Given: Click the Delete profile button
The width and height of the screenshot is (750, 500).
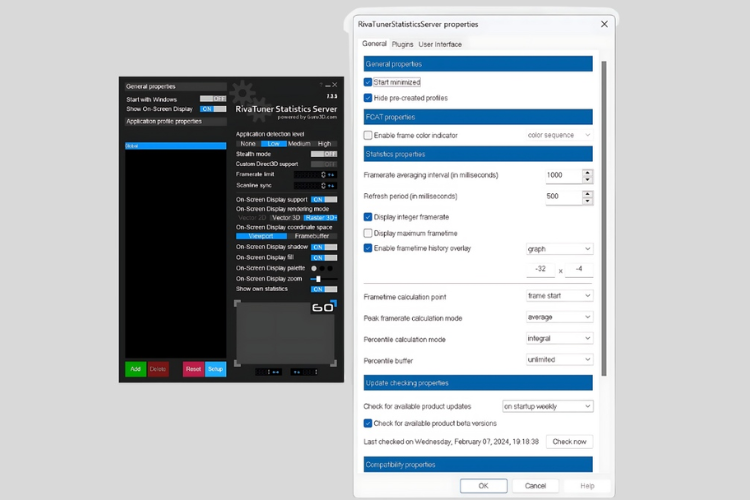Looking at the screenshot, I should [x=158, y=369].
